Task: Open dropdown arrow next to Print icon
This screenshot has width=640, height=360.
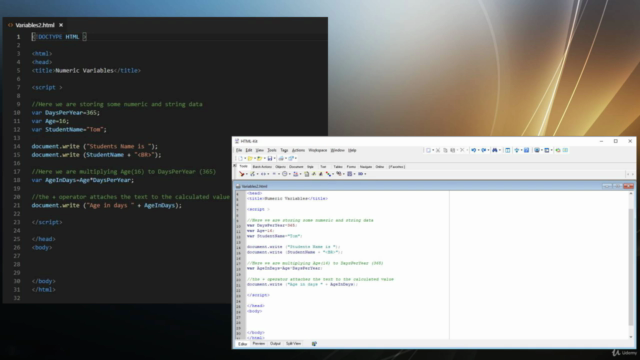Action: tap(286, 158)
